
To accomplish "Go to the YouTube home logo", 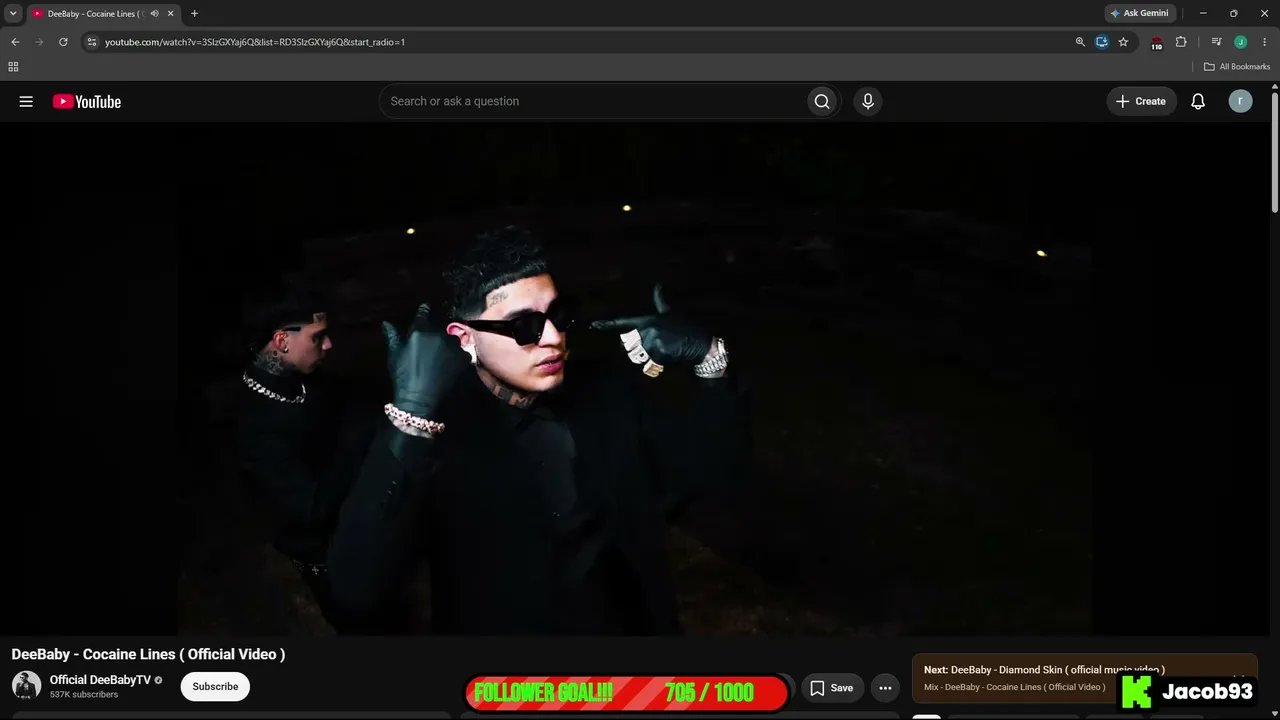I will [87, 101].
